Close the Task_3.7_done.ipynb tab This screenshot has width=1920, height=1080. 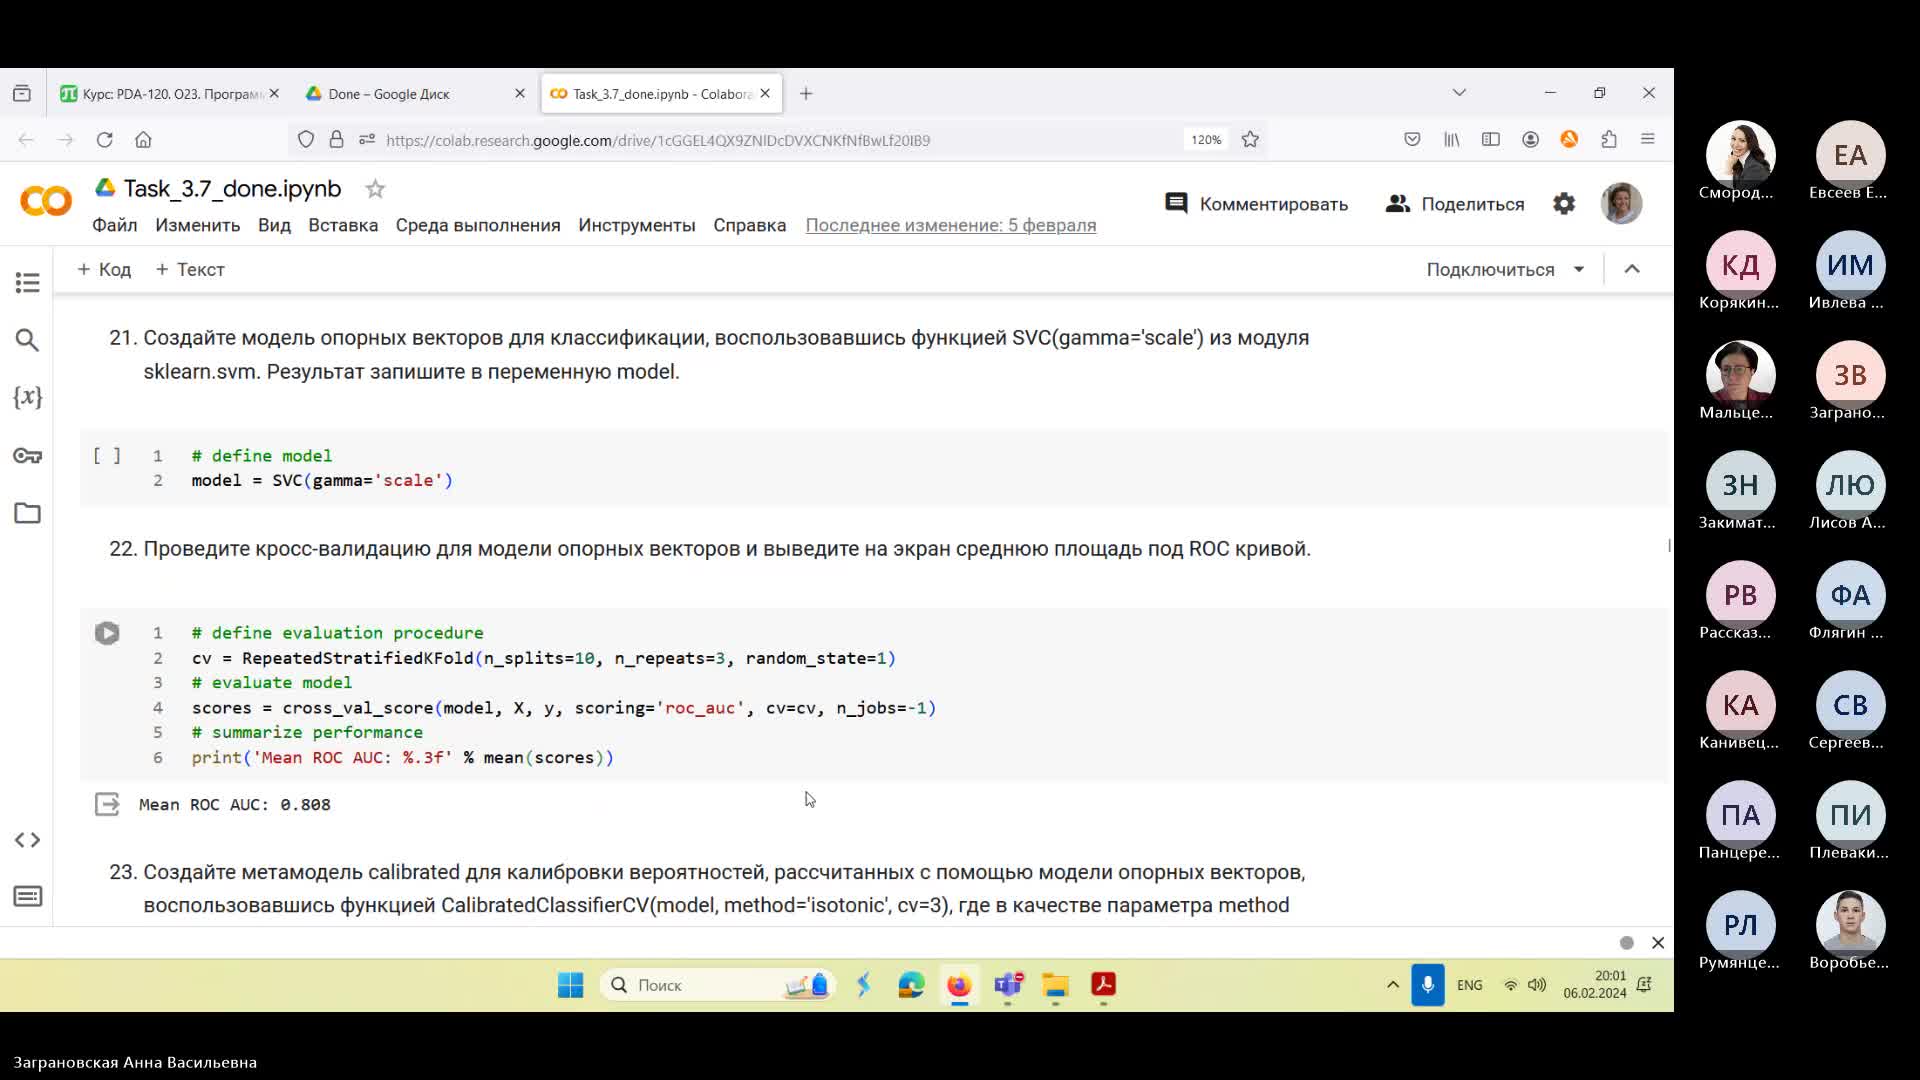[x=765, y=93]
